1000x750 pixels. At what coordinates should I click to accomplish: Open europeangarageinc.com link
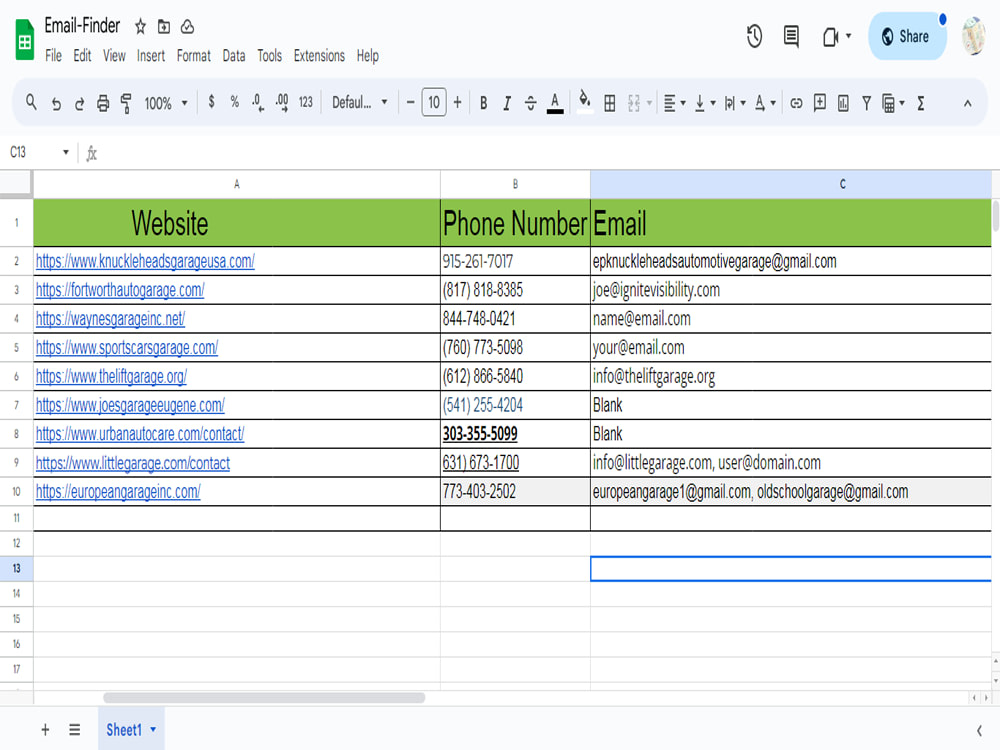pyautogui.click(x=118, y=492)
